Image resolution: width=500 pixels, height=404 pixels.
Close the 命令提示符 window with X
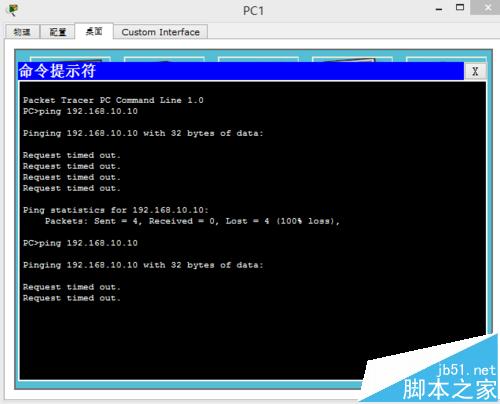pos(475,71)
